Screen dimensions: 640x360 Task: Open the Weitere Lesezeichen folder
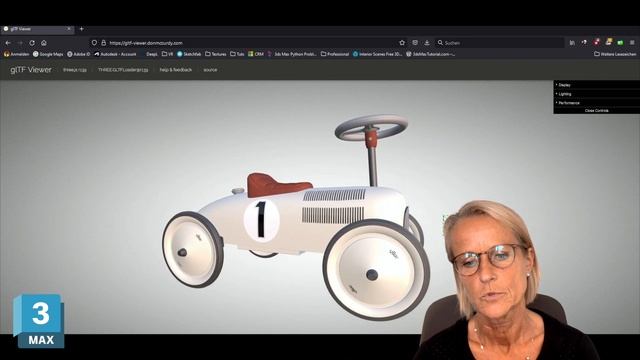point(615,54)
